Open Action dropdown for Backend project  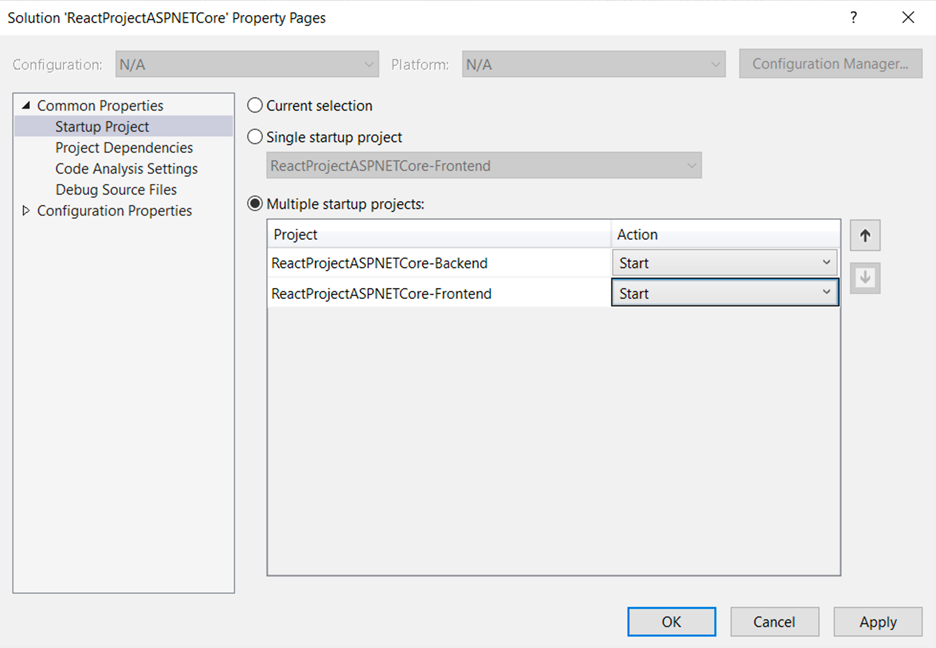coord(725,263)
